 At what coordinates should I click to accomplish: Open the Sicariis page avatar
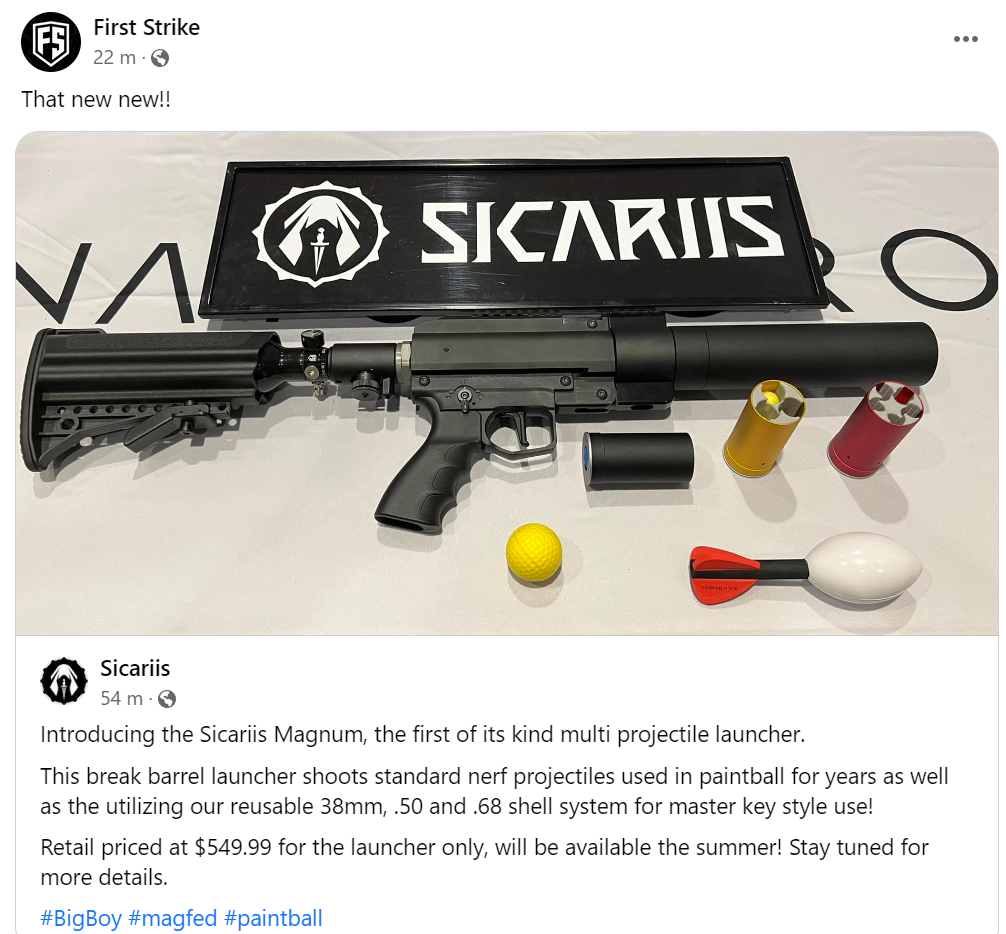(64, 681)
